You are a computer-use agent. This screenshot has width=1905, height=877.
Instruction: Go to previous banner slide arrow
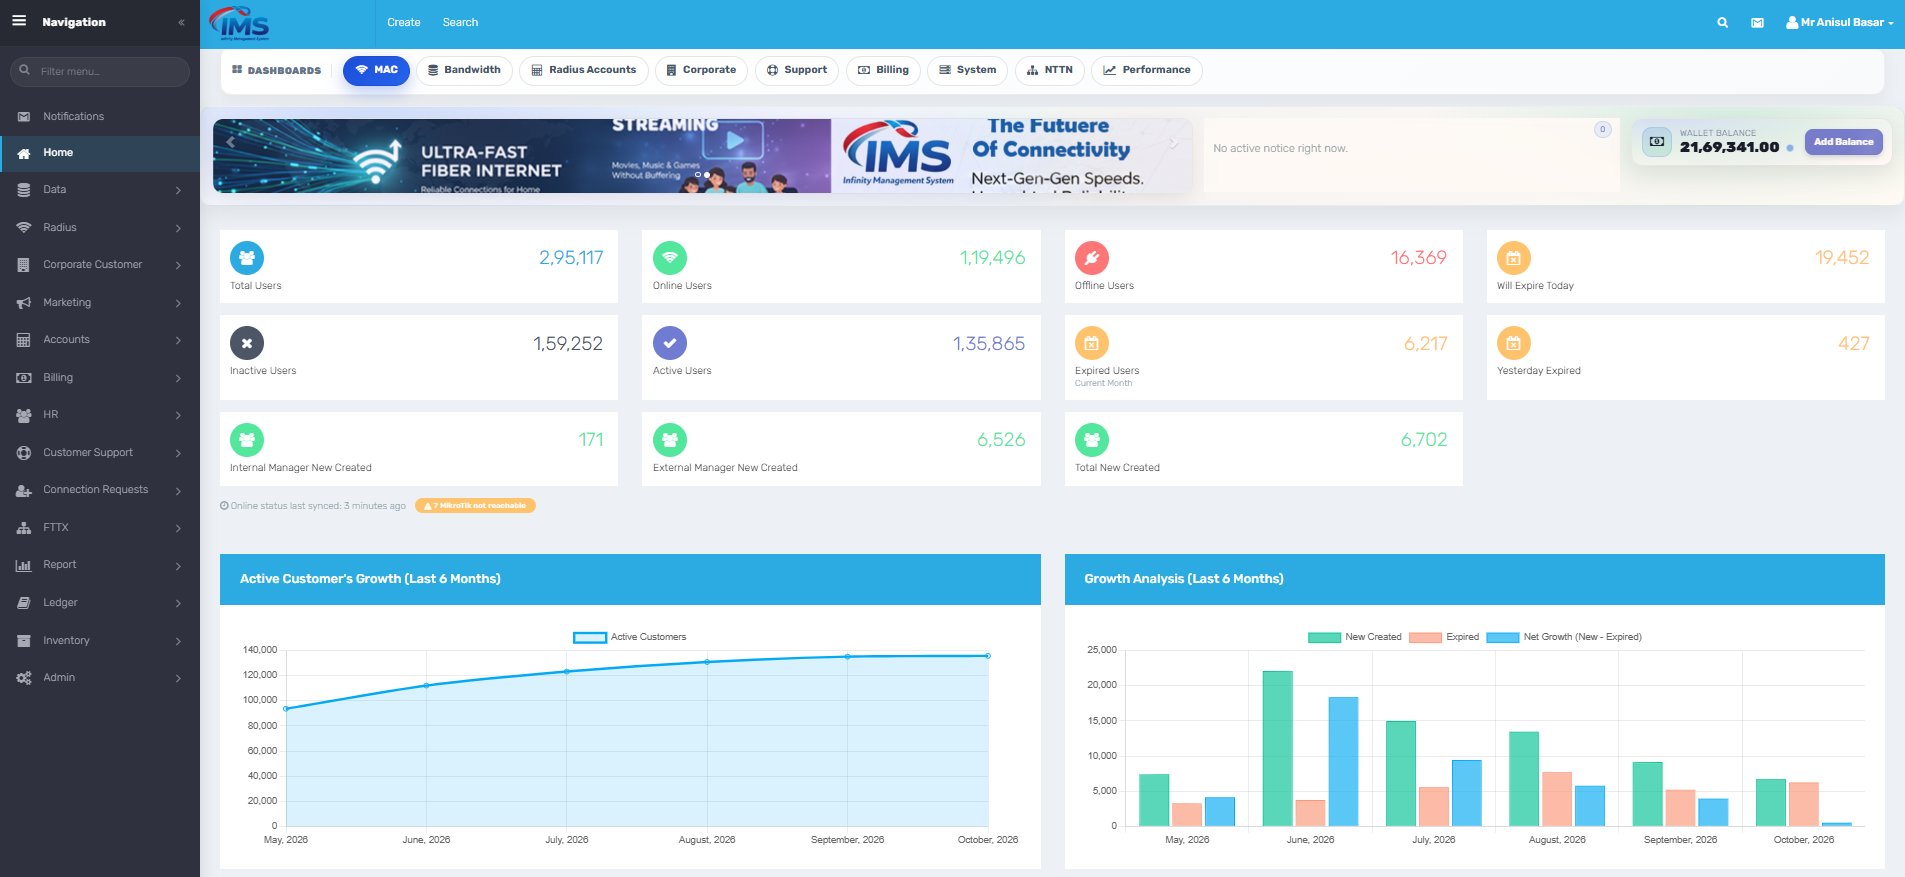[x=231, y=142]
